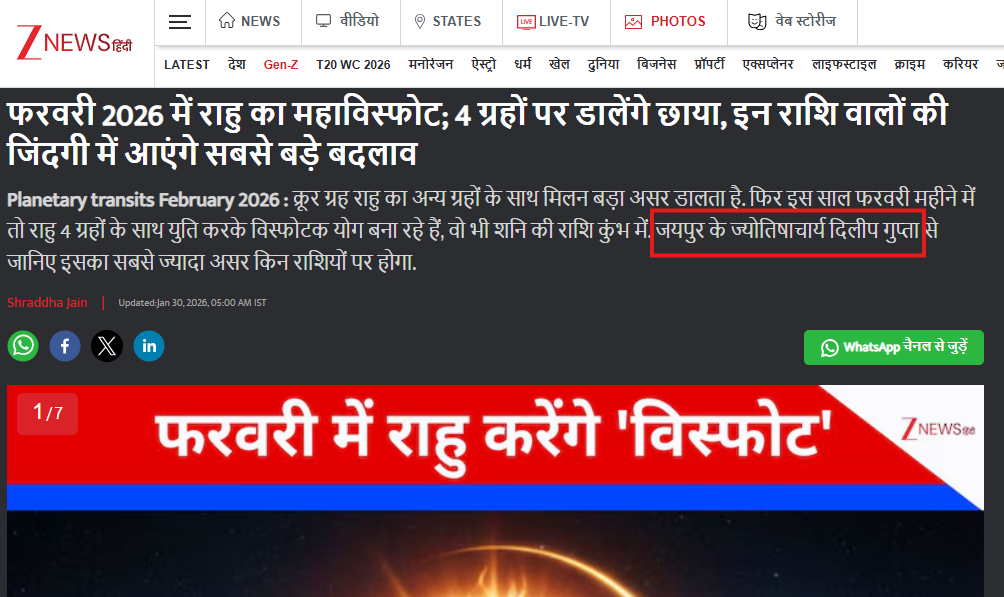Open वीडियो section in top bar
This screenshot has width=1004, height=597.
coord(348,21)
